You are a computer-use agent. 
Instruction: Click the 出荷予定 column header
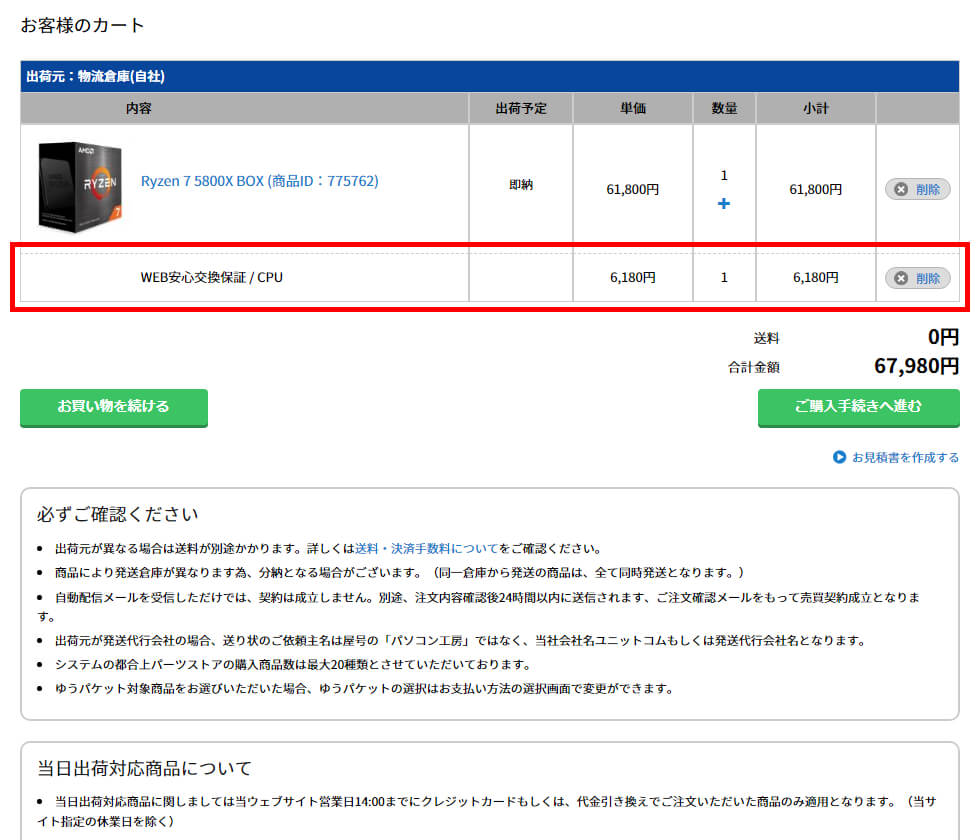[x=521, y=108]
